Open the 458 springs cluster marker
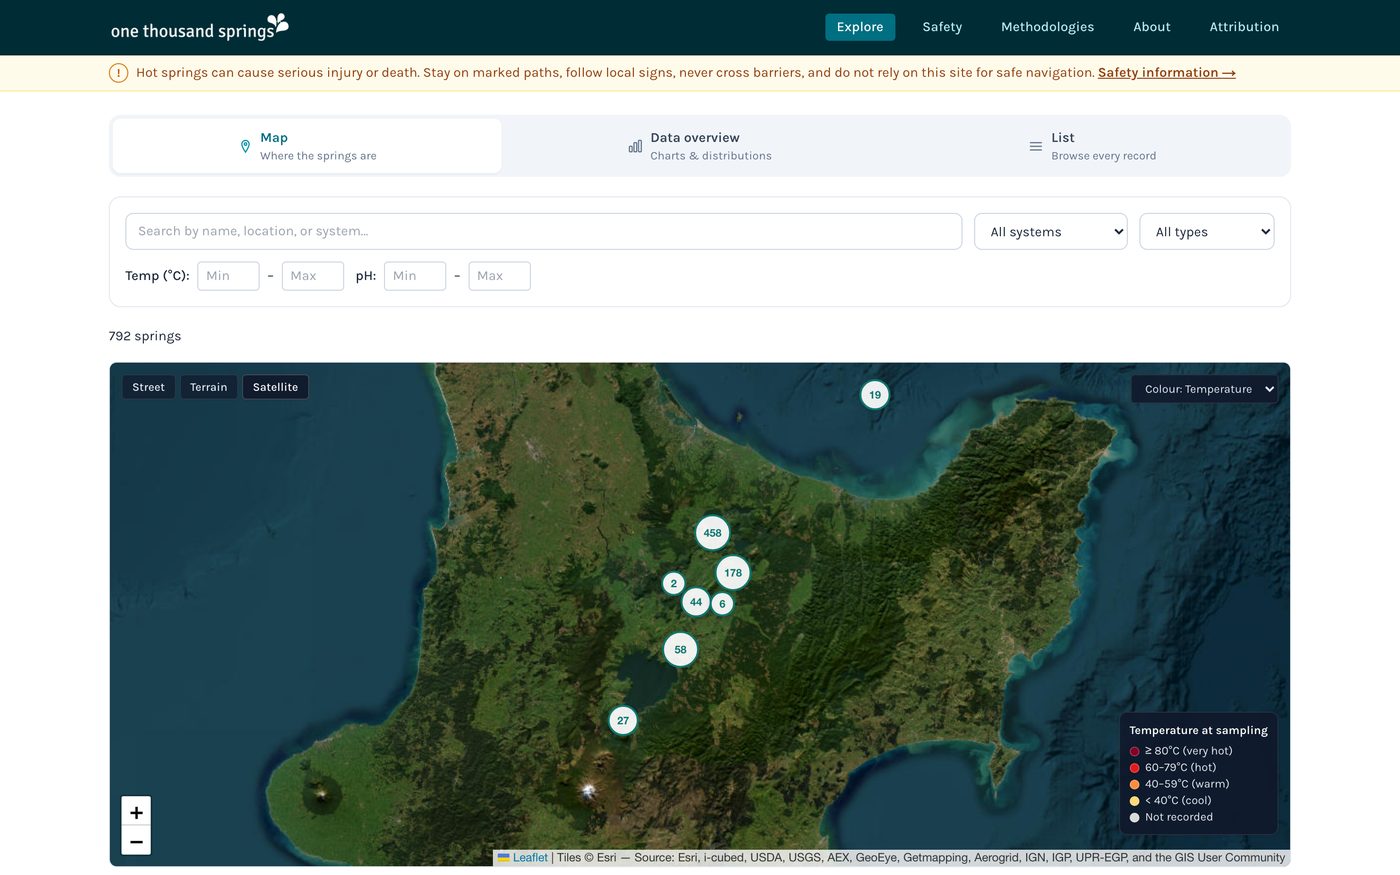This screenshot has width=1400, height=875. coord(712,533)
